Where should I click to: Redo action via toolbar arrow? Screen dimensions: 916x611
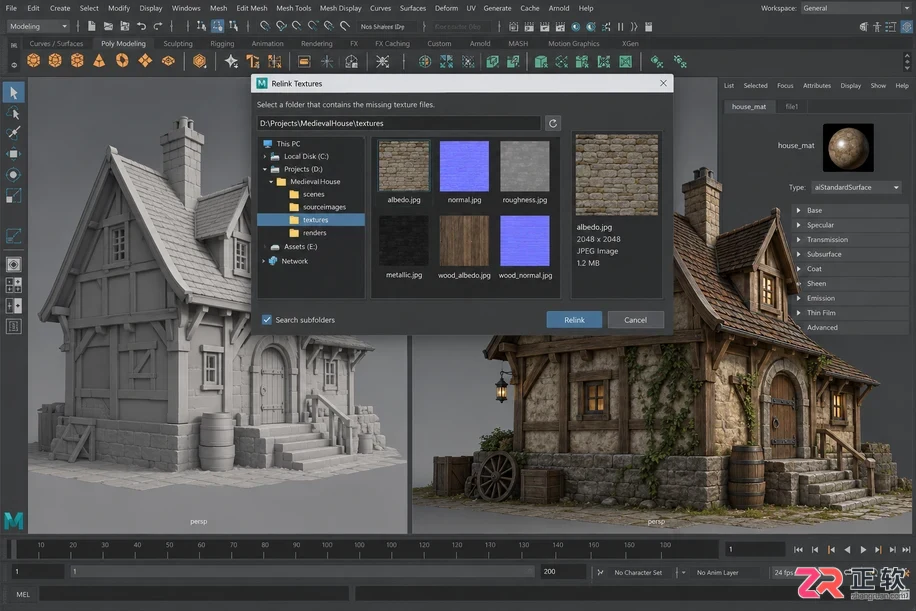(x=158, y=26)
